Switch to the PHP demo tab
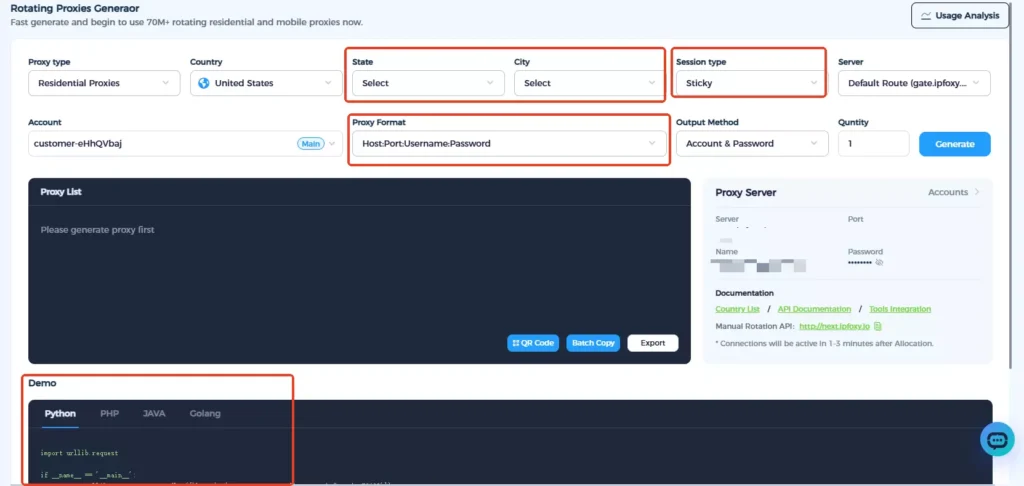Image resolution: width=1024 pixels, height=486 pixels. pos(109,413)
